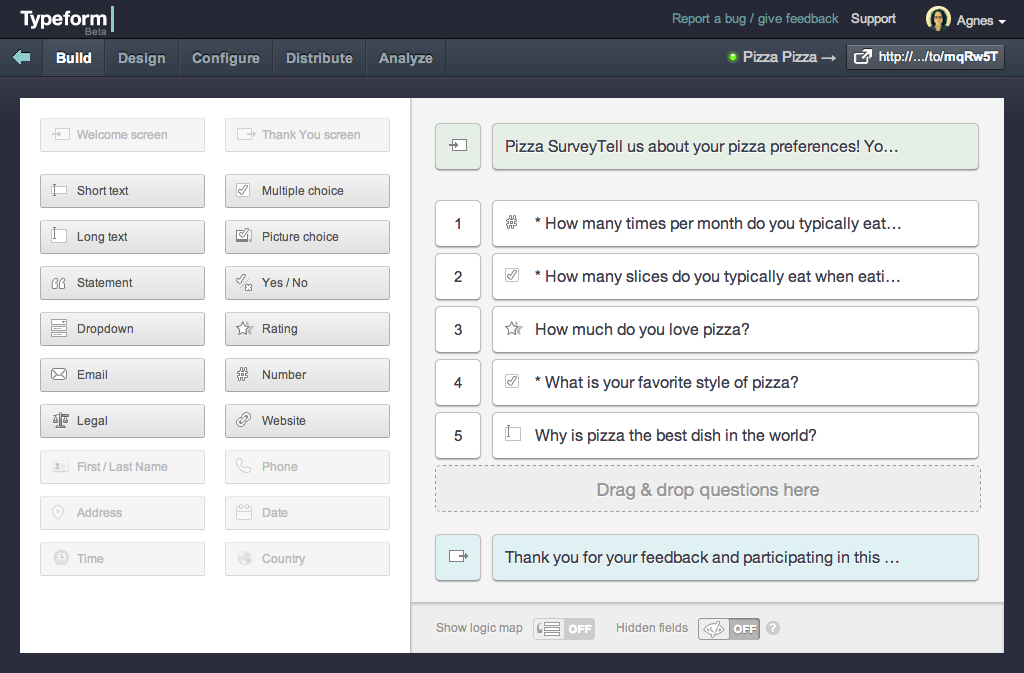Click the 'Show logic map' label
This screenshot has width=1024, height=673.
click(x=479, y=628)
